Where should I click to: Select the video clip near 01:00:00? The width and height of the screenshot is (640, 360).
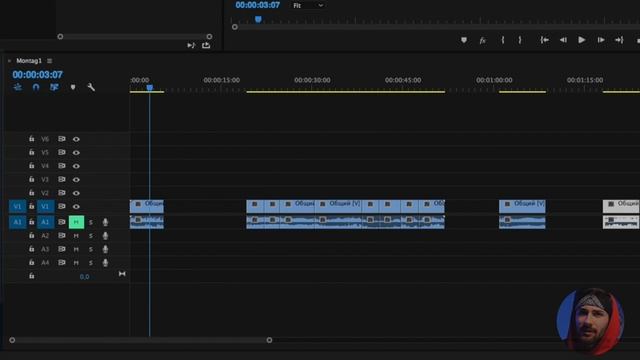522,206
